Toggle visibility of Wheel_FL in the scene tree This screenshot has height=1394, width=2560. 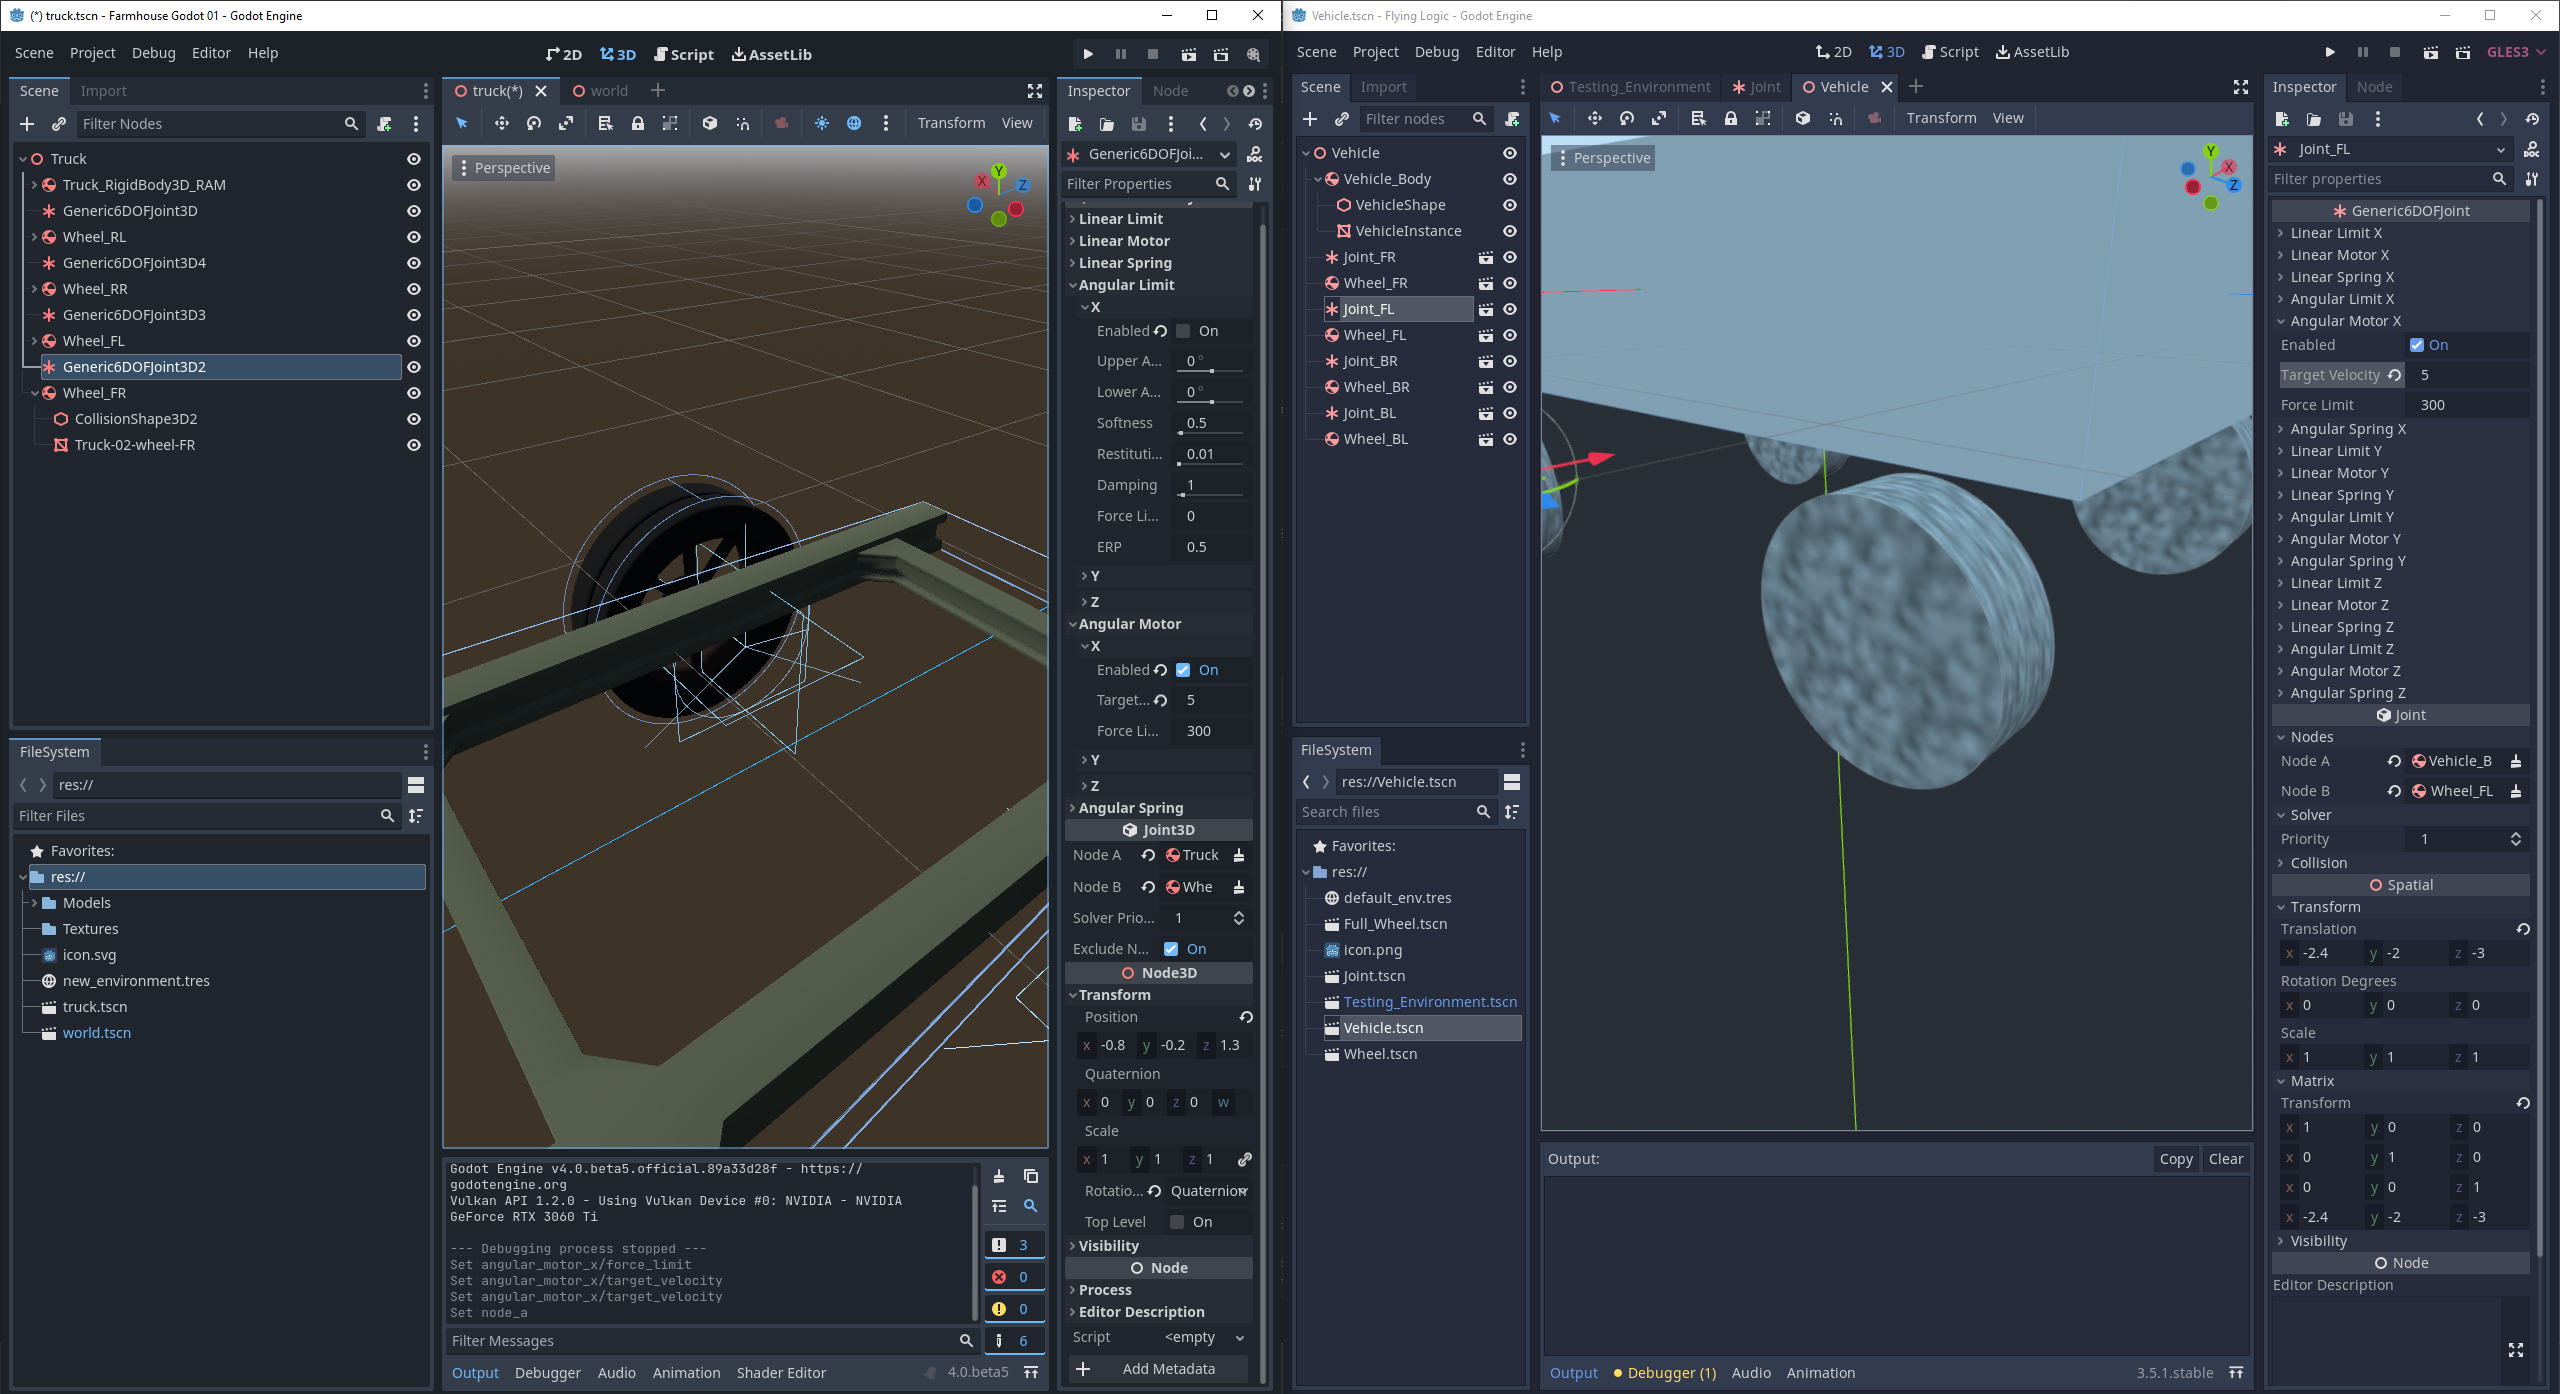[413, 340]
